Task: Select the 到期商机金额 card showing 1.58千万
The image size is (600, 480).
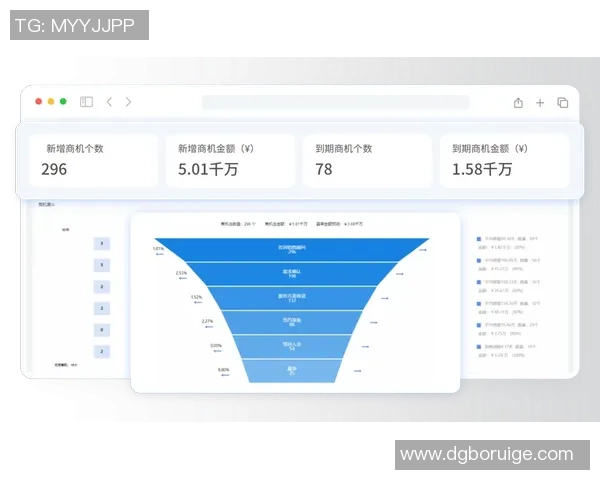Action: click(x=504, y=160)
